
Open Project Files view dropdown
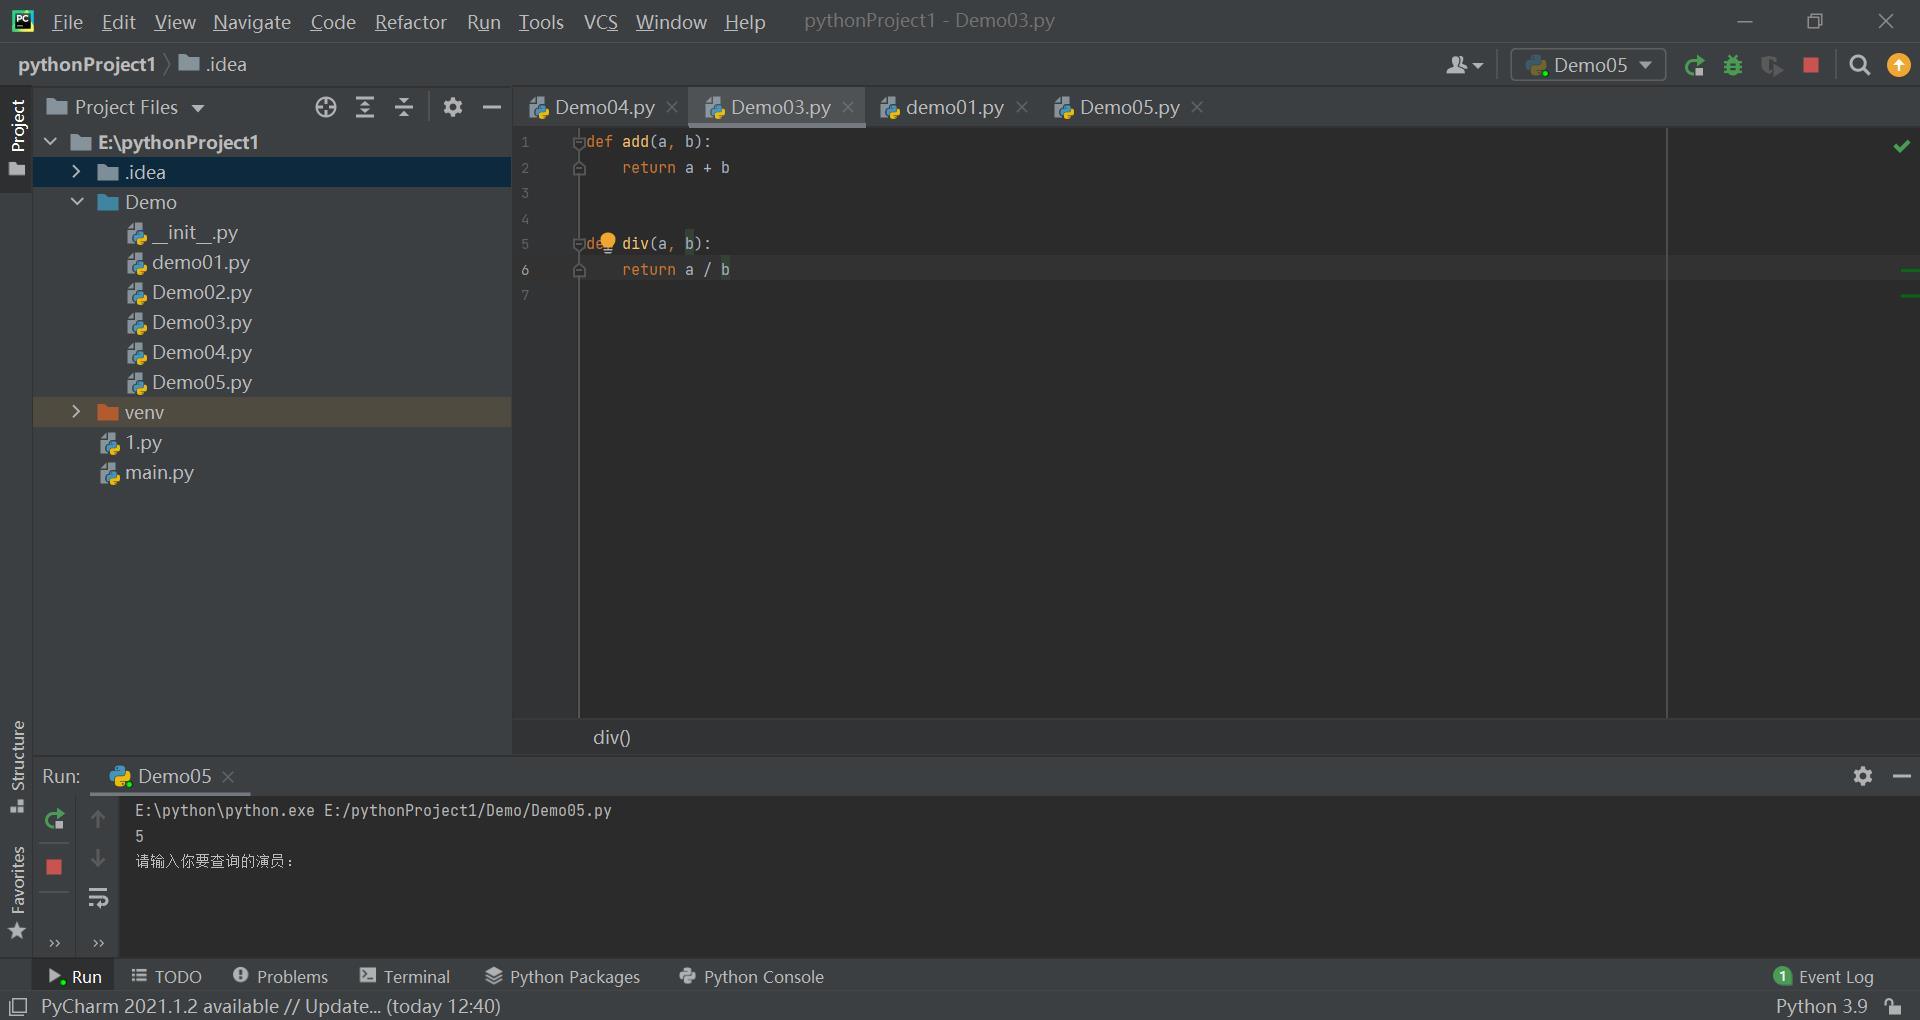pyautogui.click(x=126, y=107)
